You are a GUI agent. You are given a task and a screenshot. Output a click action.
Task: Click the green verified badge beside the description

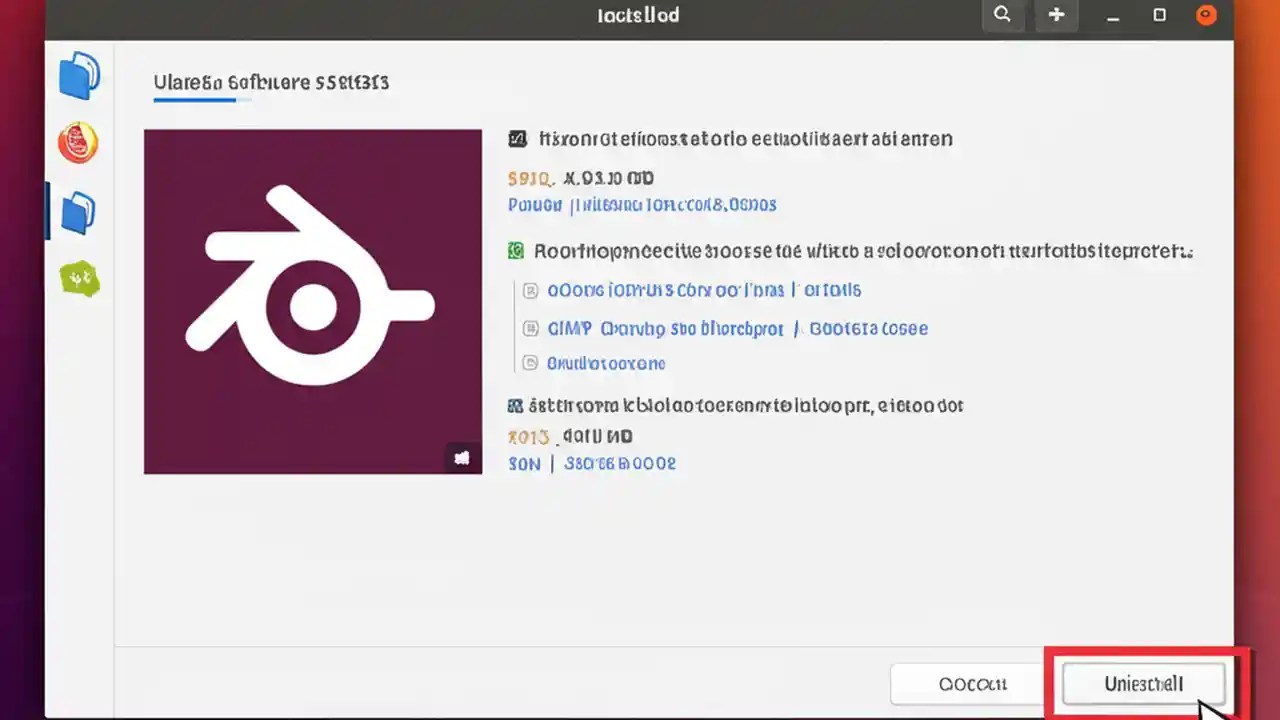[x=516, y=250]
